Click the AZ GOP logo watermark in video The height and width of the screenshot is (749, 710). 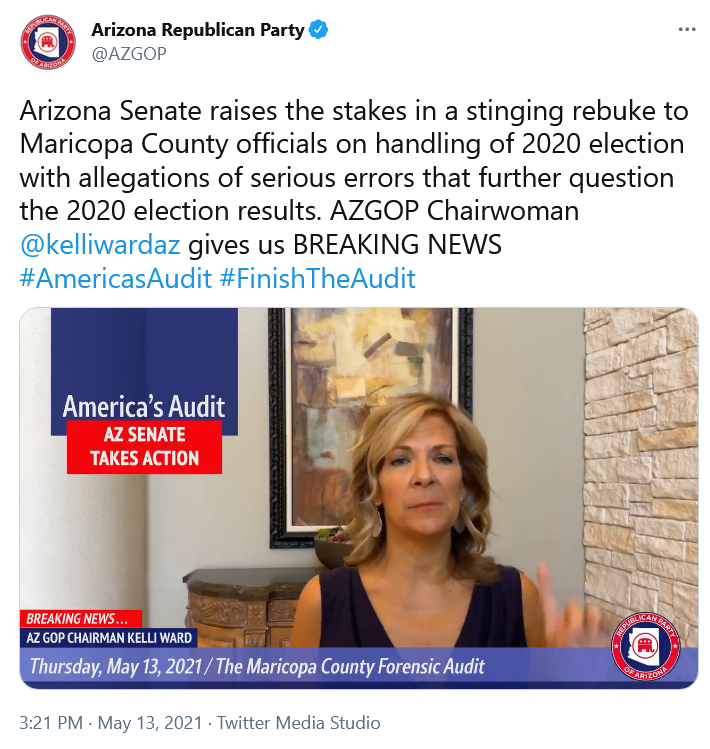click(646, 646)
